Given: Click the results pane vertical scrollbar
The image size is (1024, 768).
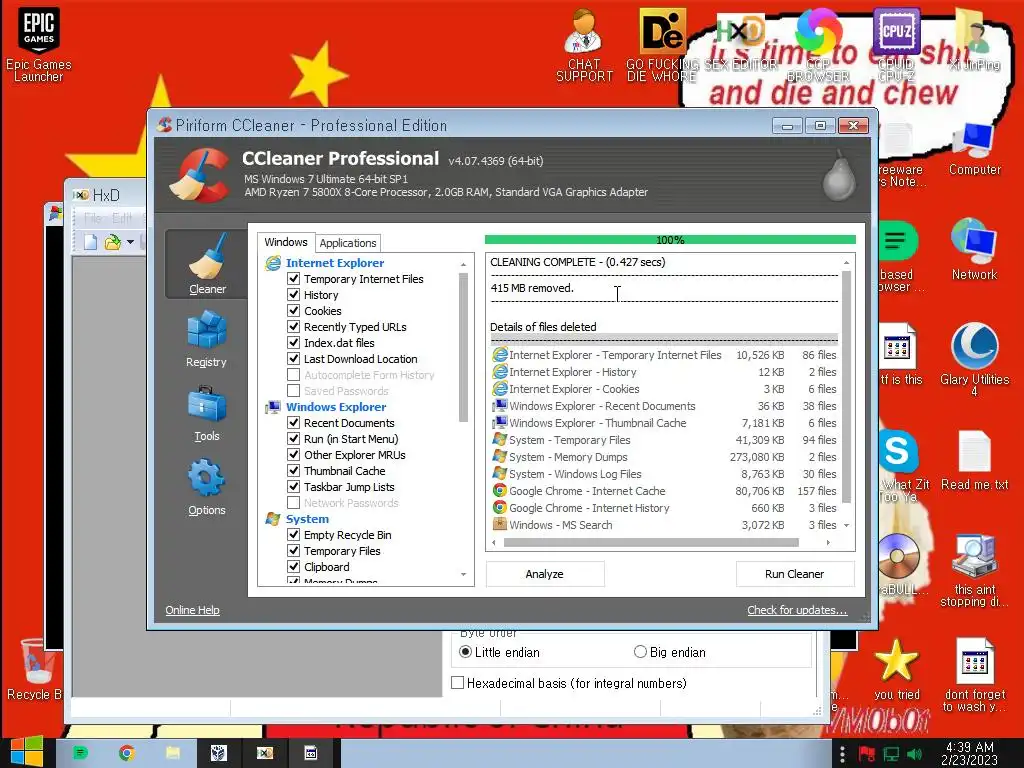Looking at the screenshot, I should click(846, 387).
